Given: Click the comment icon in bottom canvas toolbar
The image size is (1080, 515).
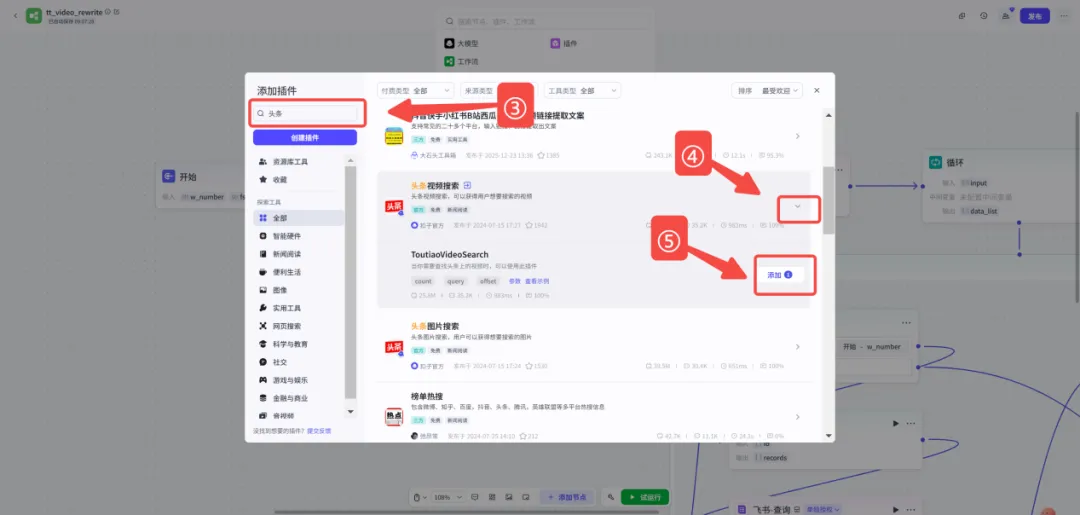Looking at the screenshot, I should (475, 497).
